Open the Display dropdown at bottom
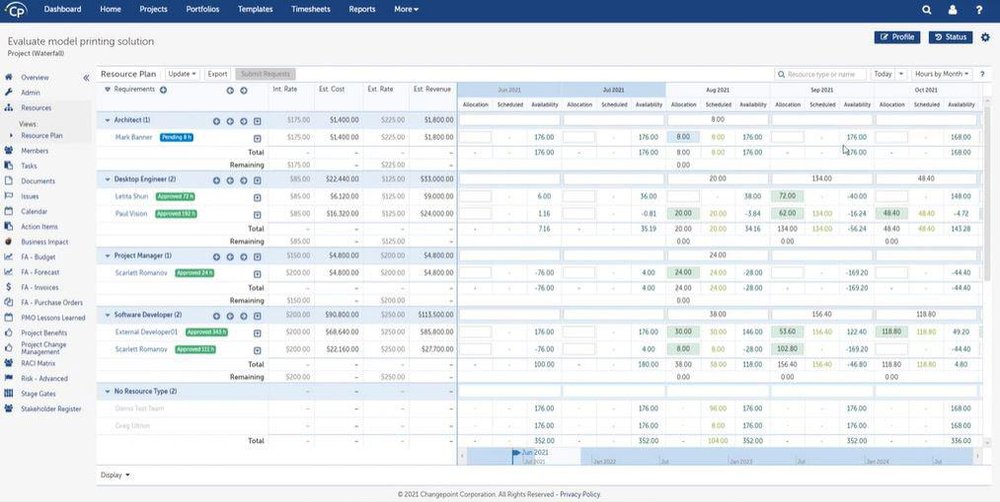This screenshot has width=1000, height=502. [115, 475]
